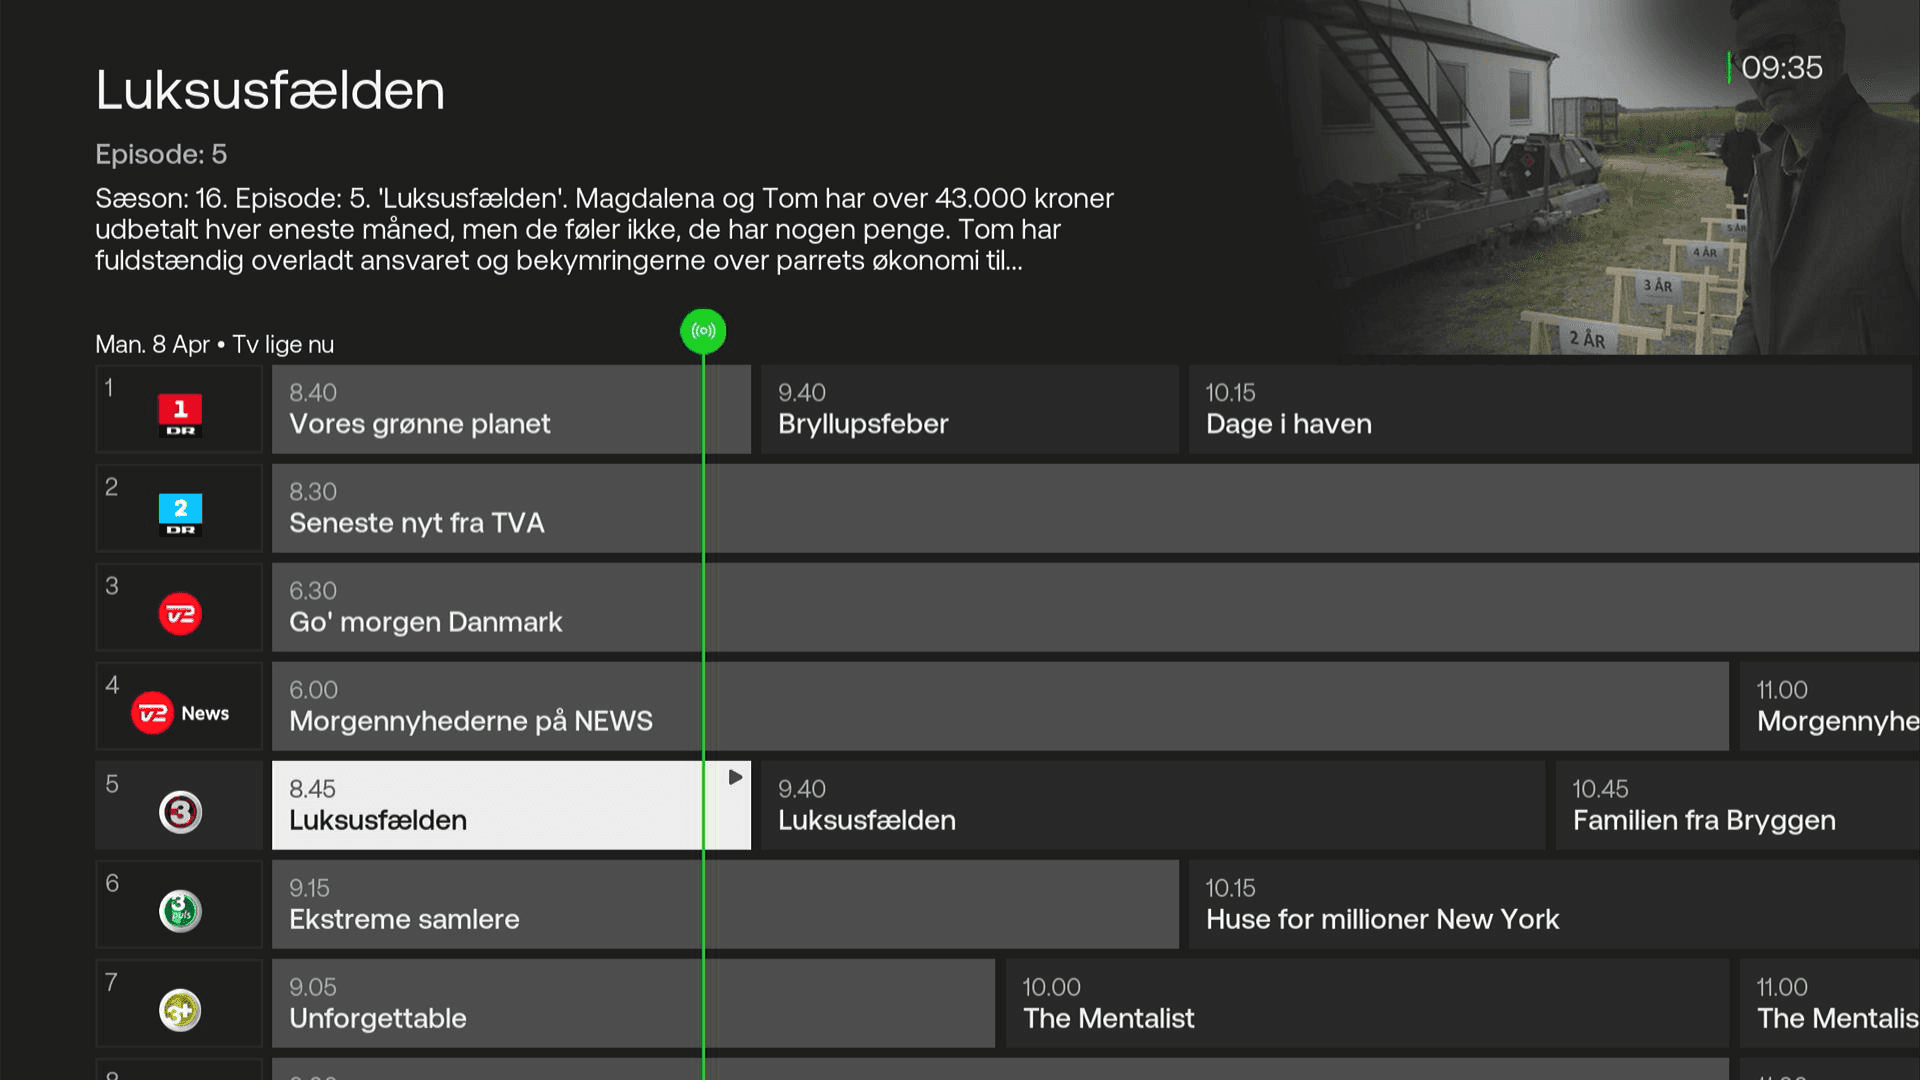Open Familien fra Bryggen at 10.45
The width and height of the screenshot is (1920, 1080).
click(1738, 805)
